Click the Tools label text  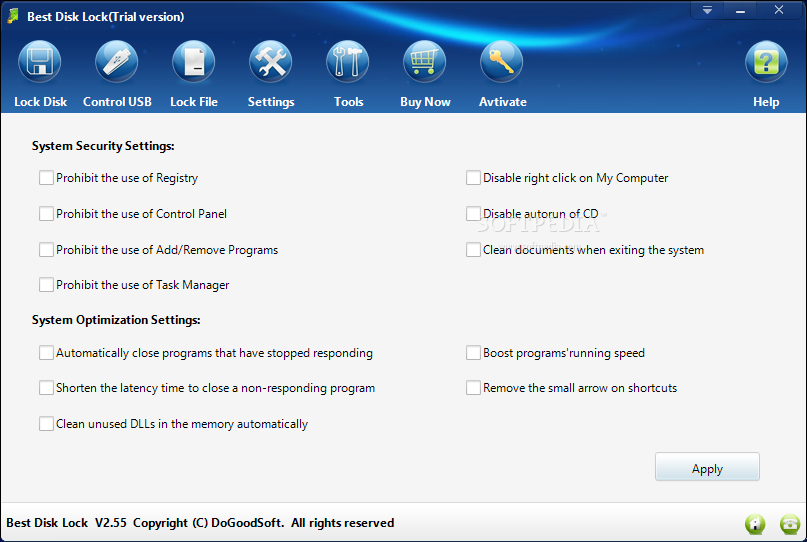pyautogui.click(x=348, y=102)
